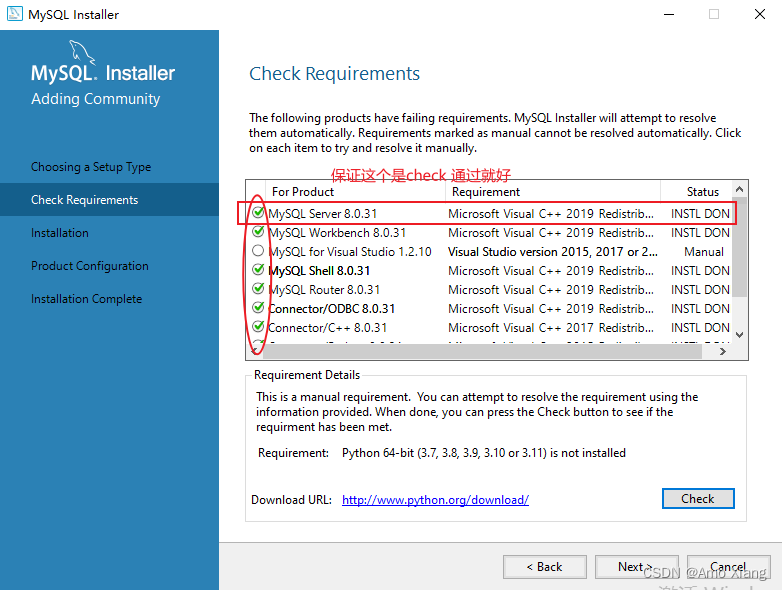
Task: Click Visual C++ 2017 requirement for Connector/C++
Action: coord(551,327)
